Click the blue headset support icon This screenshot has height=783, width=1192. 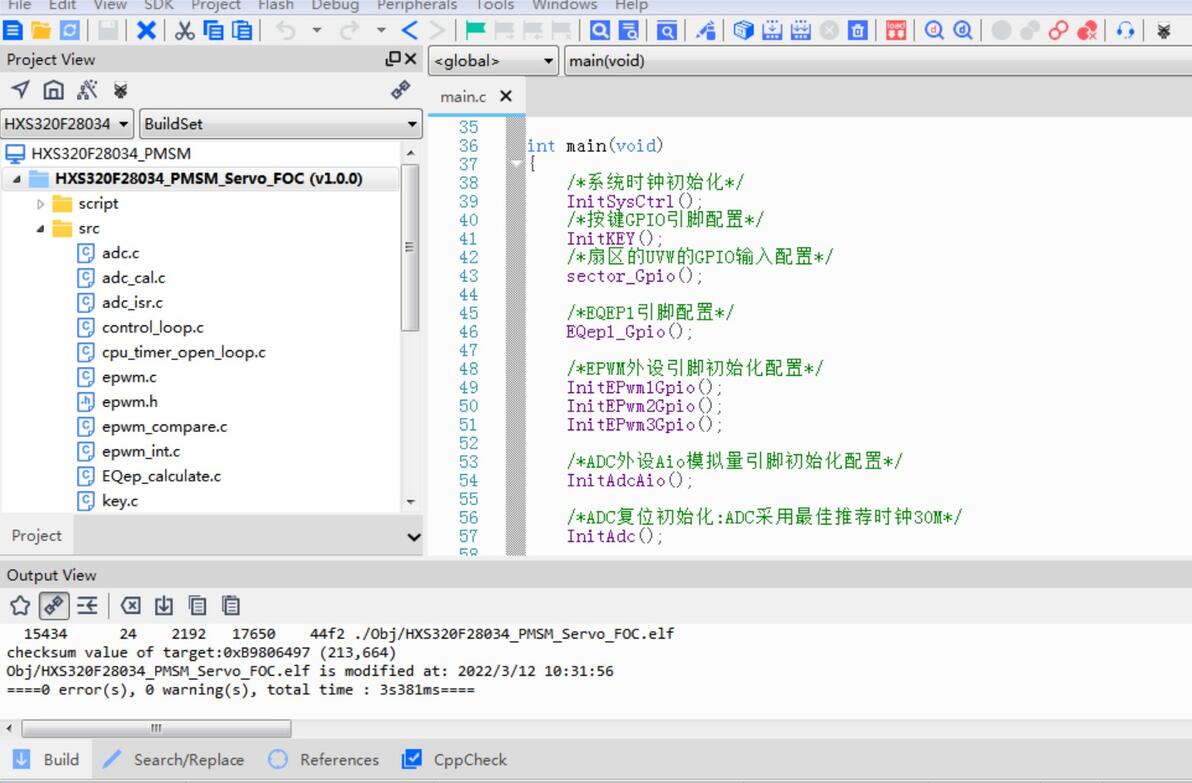click(1126, 30)
